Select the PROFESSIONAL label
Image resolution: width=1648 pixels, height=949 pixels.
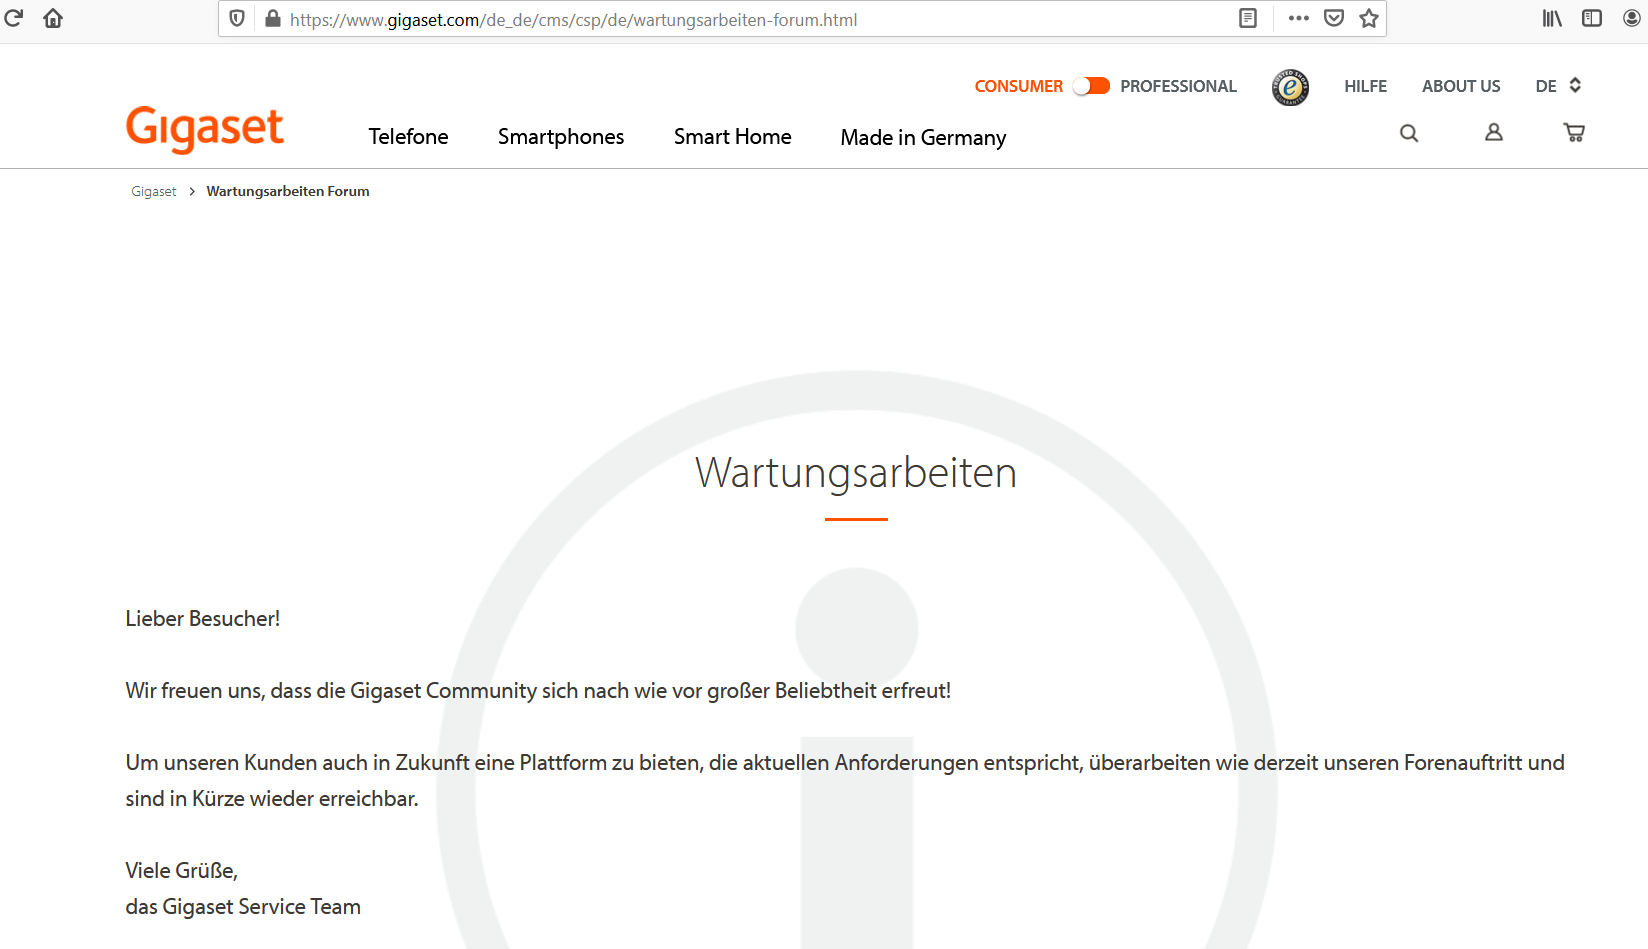[x=1178, y=86]
